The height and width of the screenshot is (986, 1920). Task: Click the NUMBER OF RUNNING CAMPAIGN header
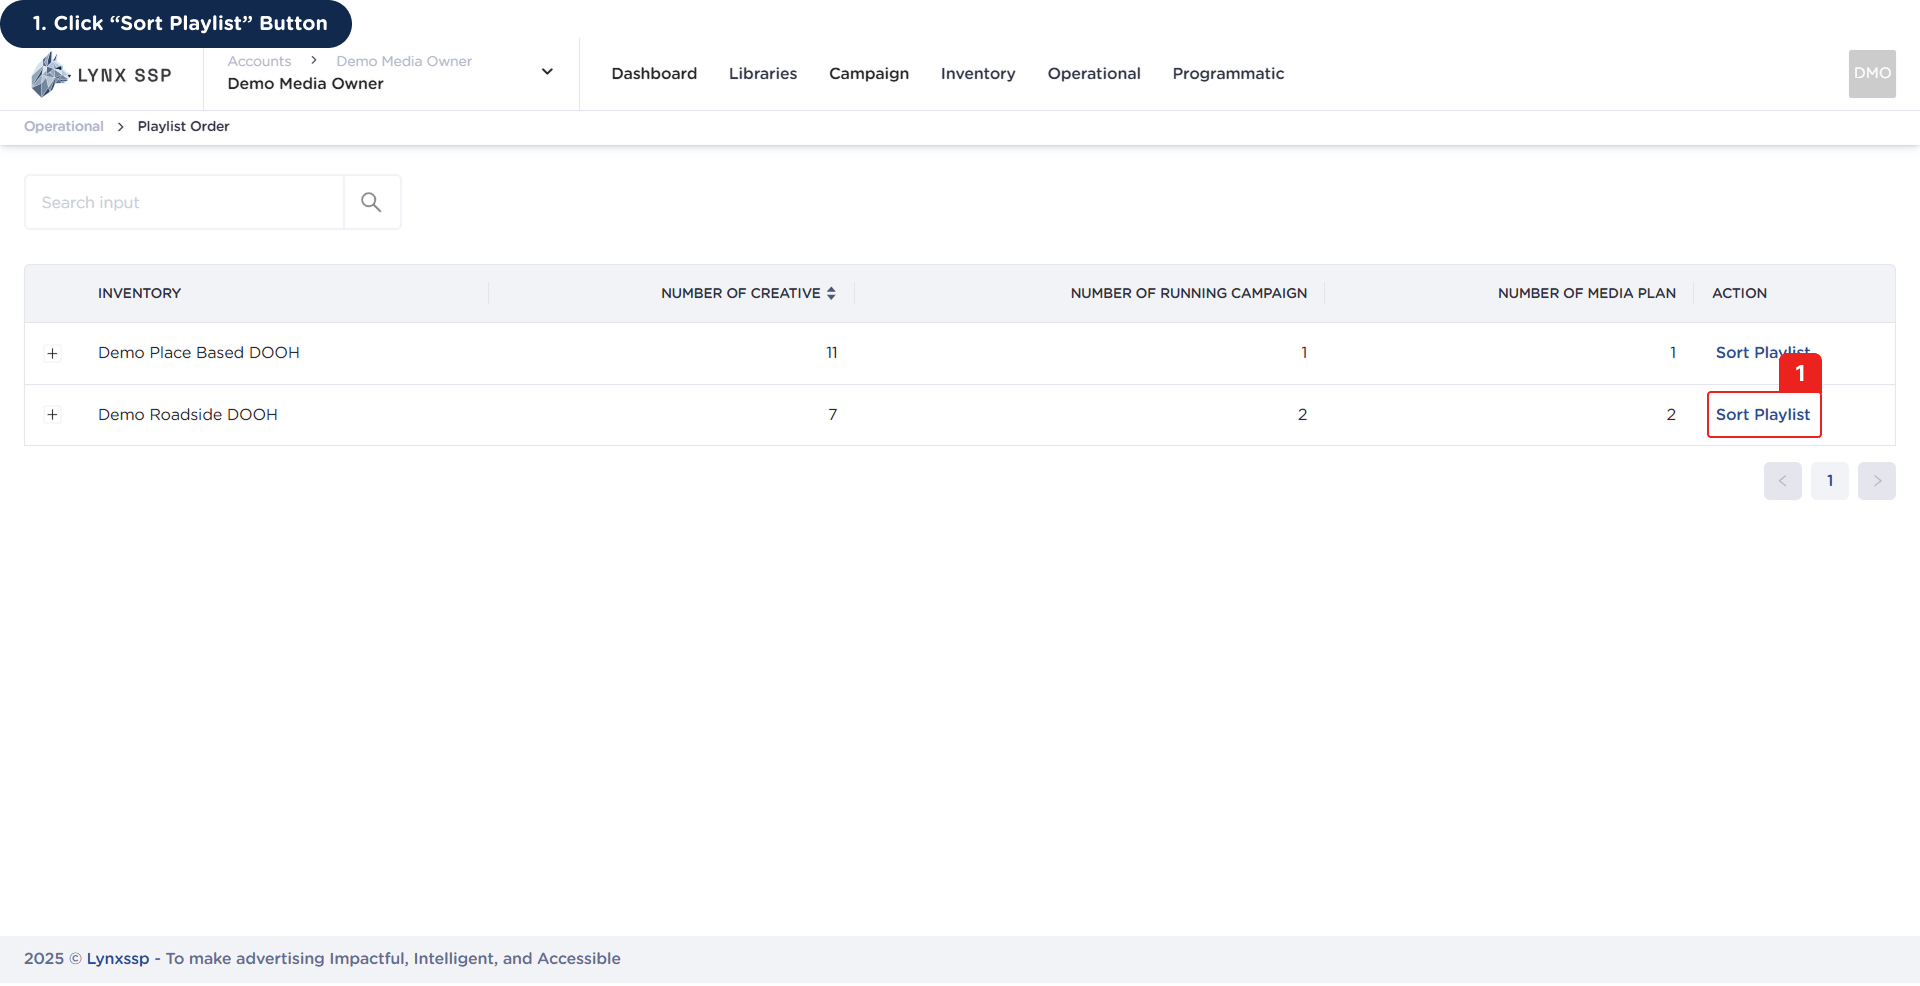point(1188,293)
